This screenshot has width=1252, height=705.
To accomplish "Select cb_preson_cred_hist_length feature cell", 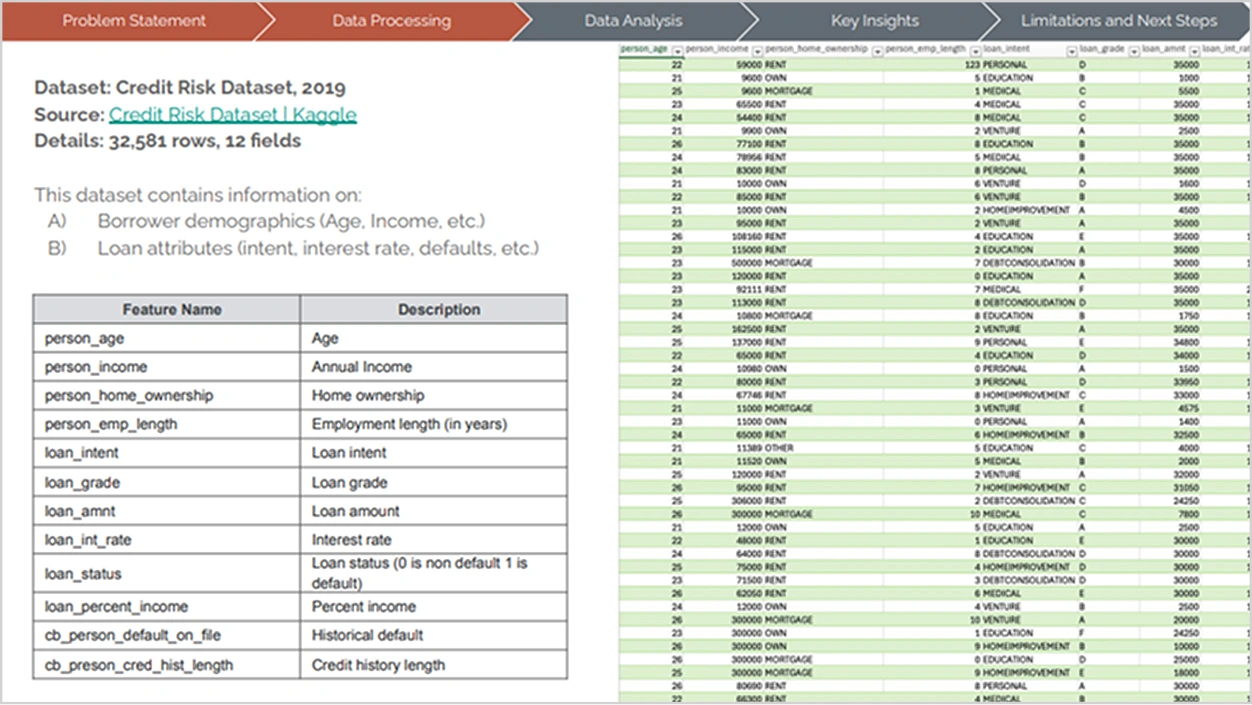I will tap(167, 665).
